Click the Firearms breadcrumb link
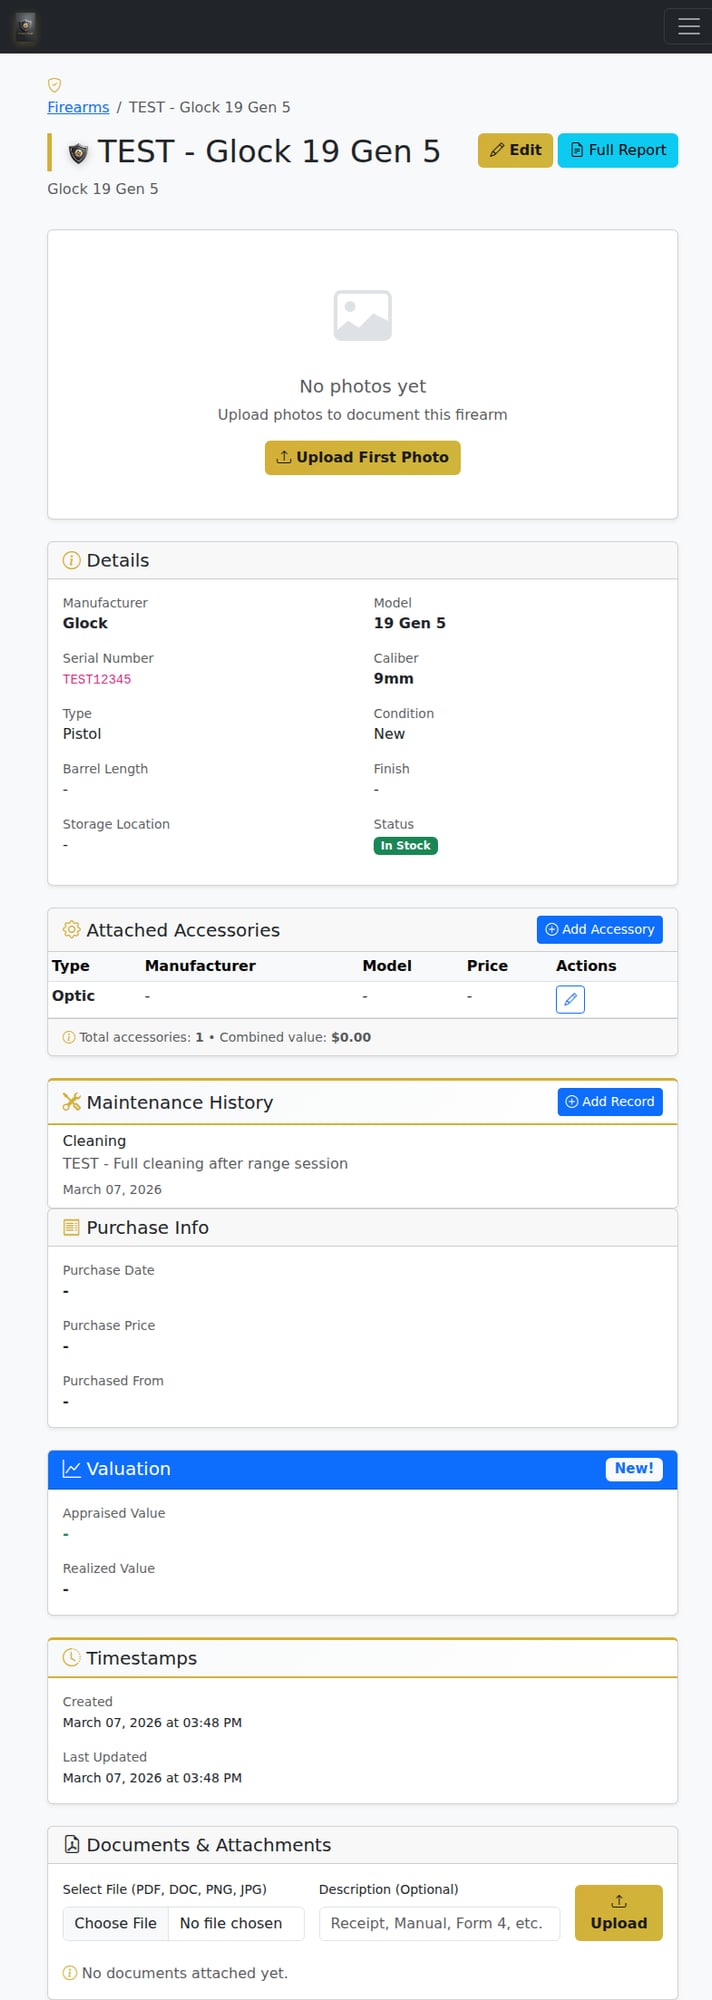712x2000 pixels. click(78, 107)
